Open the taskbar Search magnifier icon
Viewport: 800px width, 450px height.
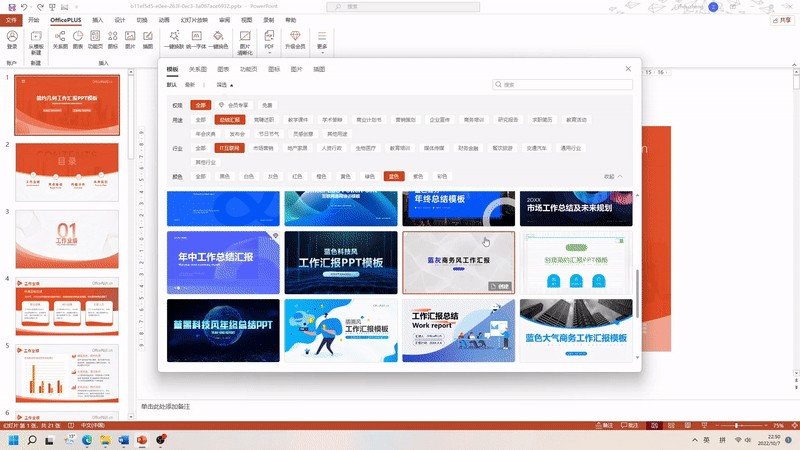[32, 440]
